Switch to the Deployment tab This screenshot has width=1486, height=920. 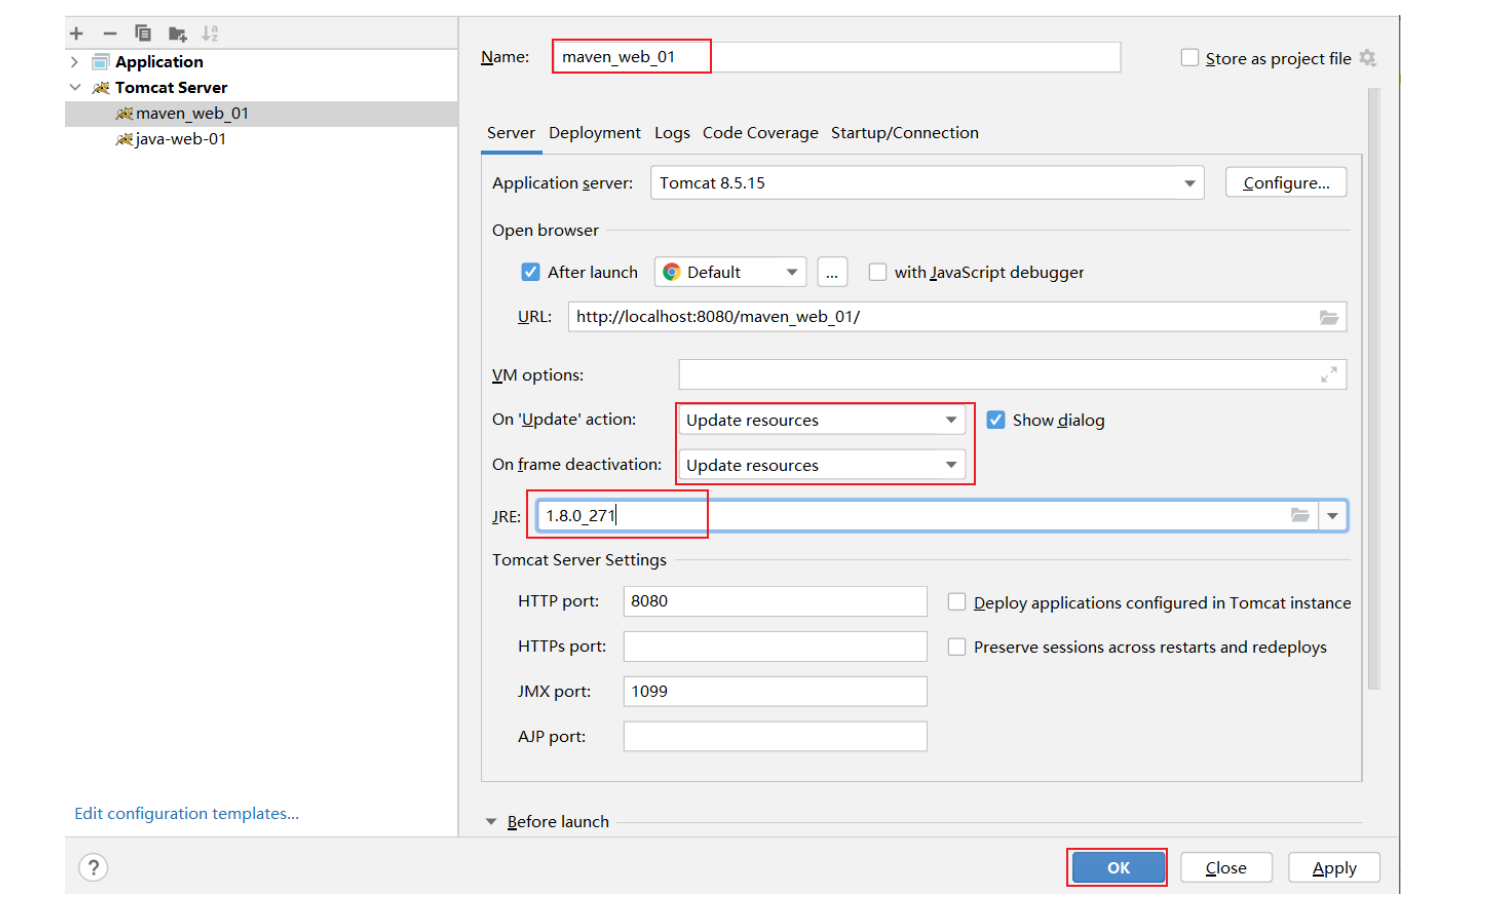tap(595, 133)
